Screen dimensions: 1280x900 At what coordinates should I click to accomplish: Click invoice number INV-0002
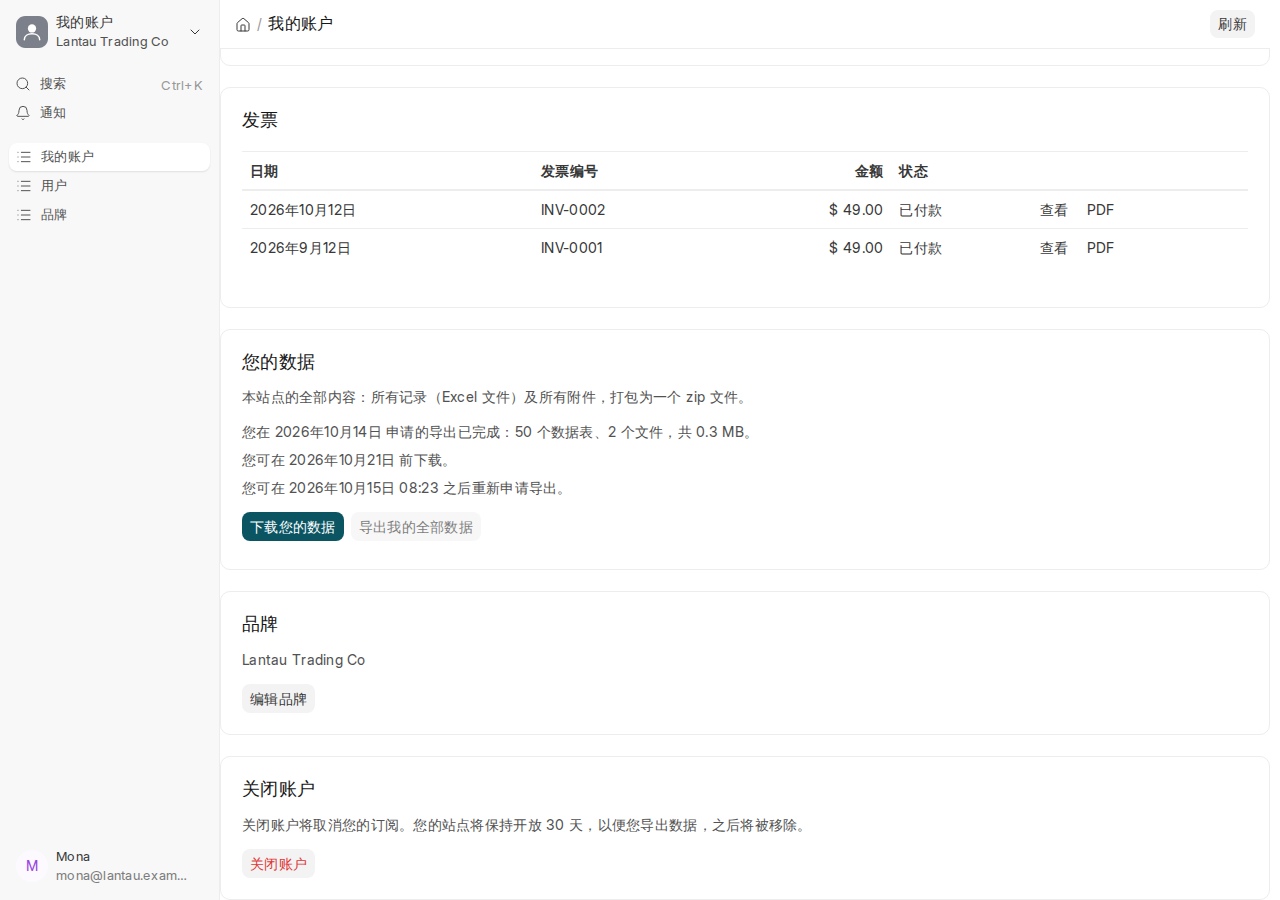pos(573,210)
